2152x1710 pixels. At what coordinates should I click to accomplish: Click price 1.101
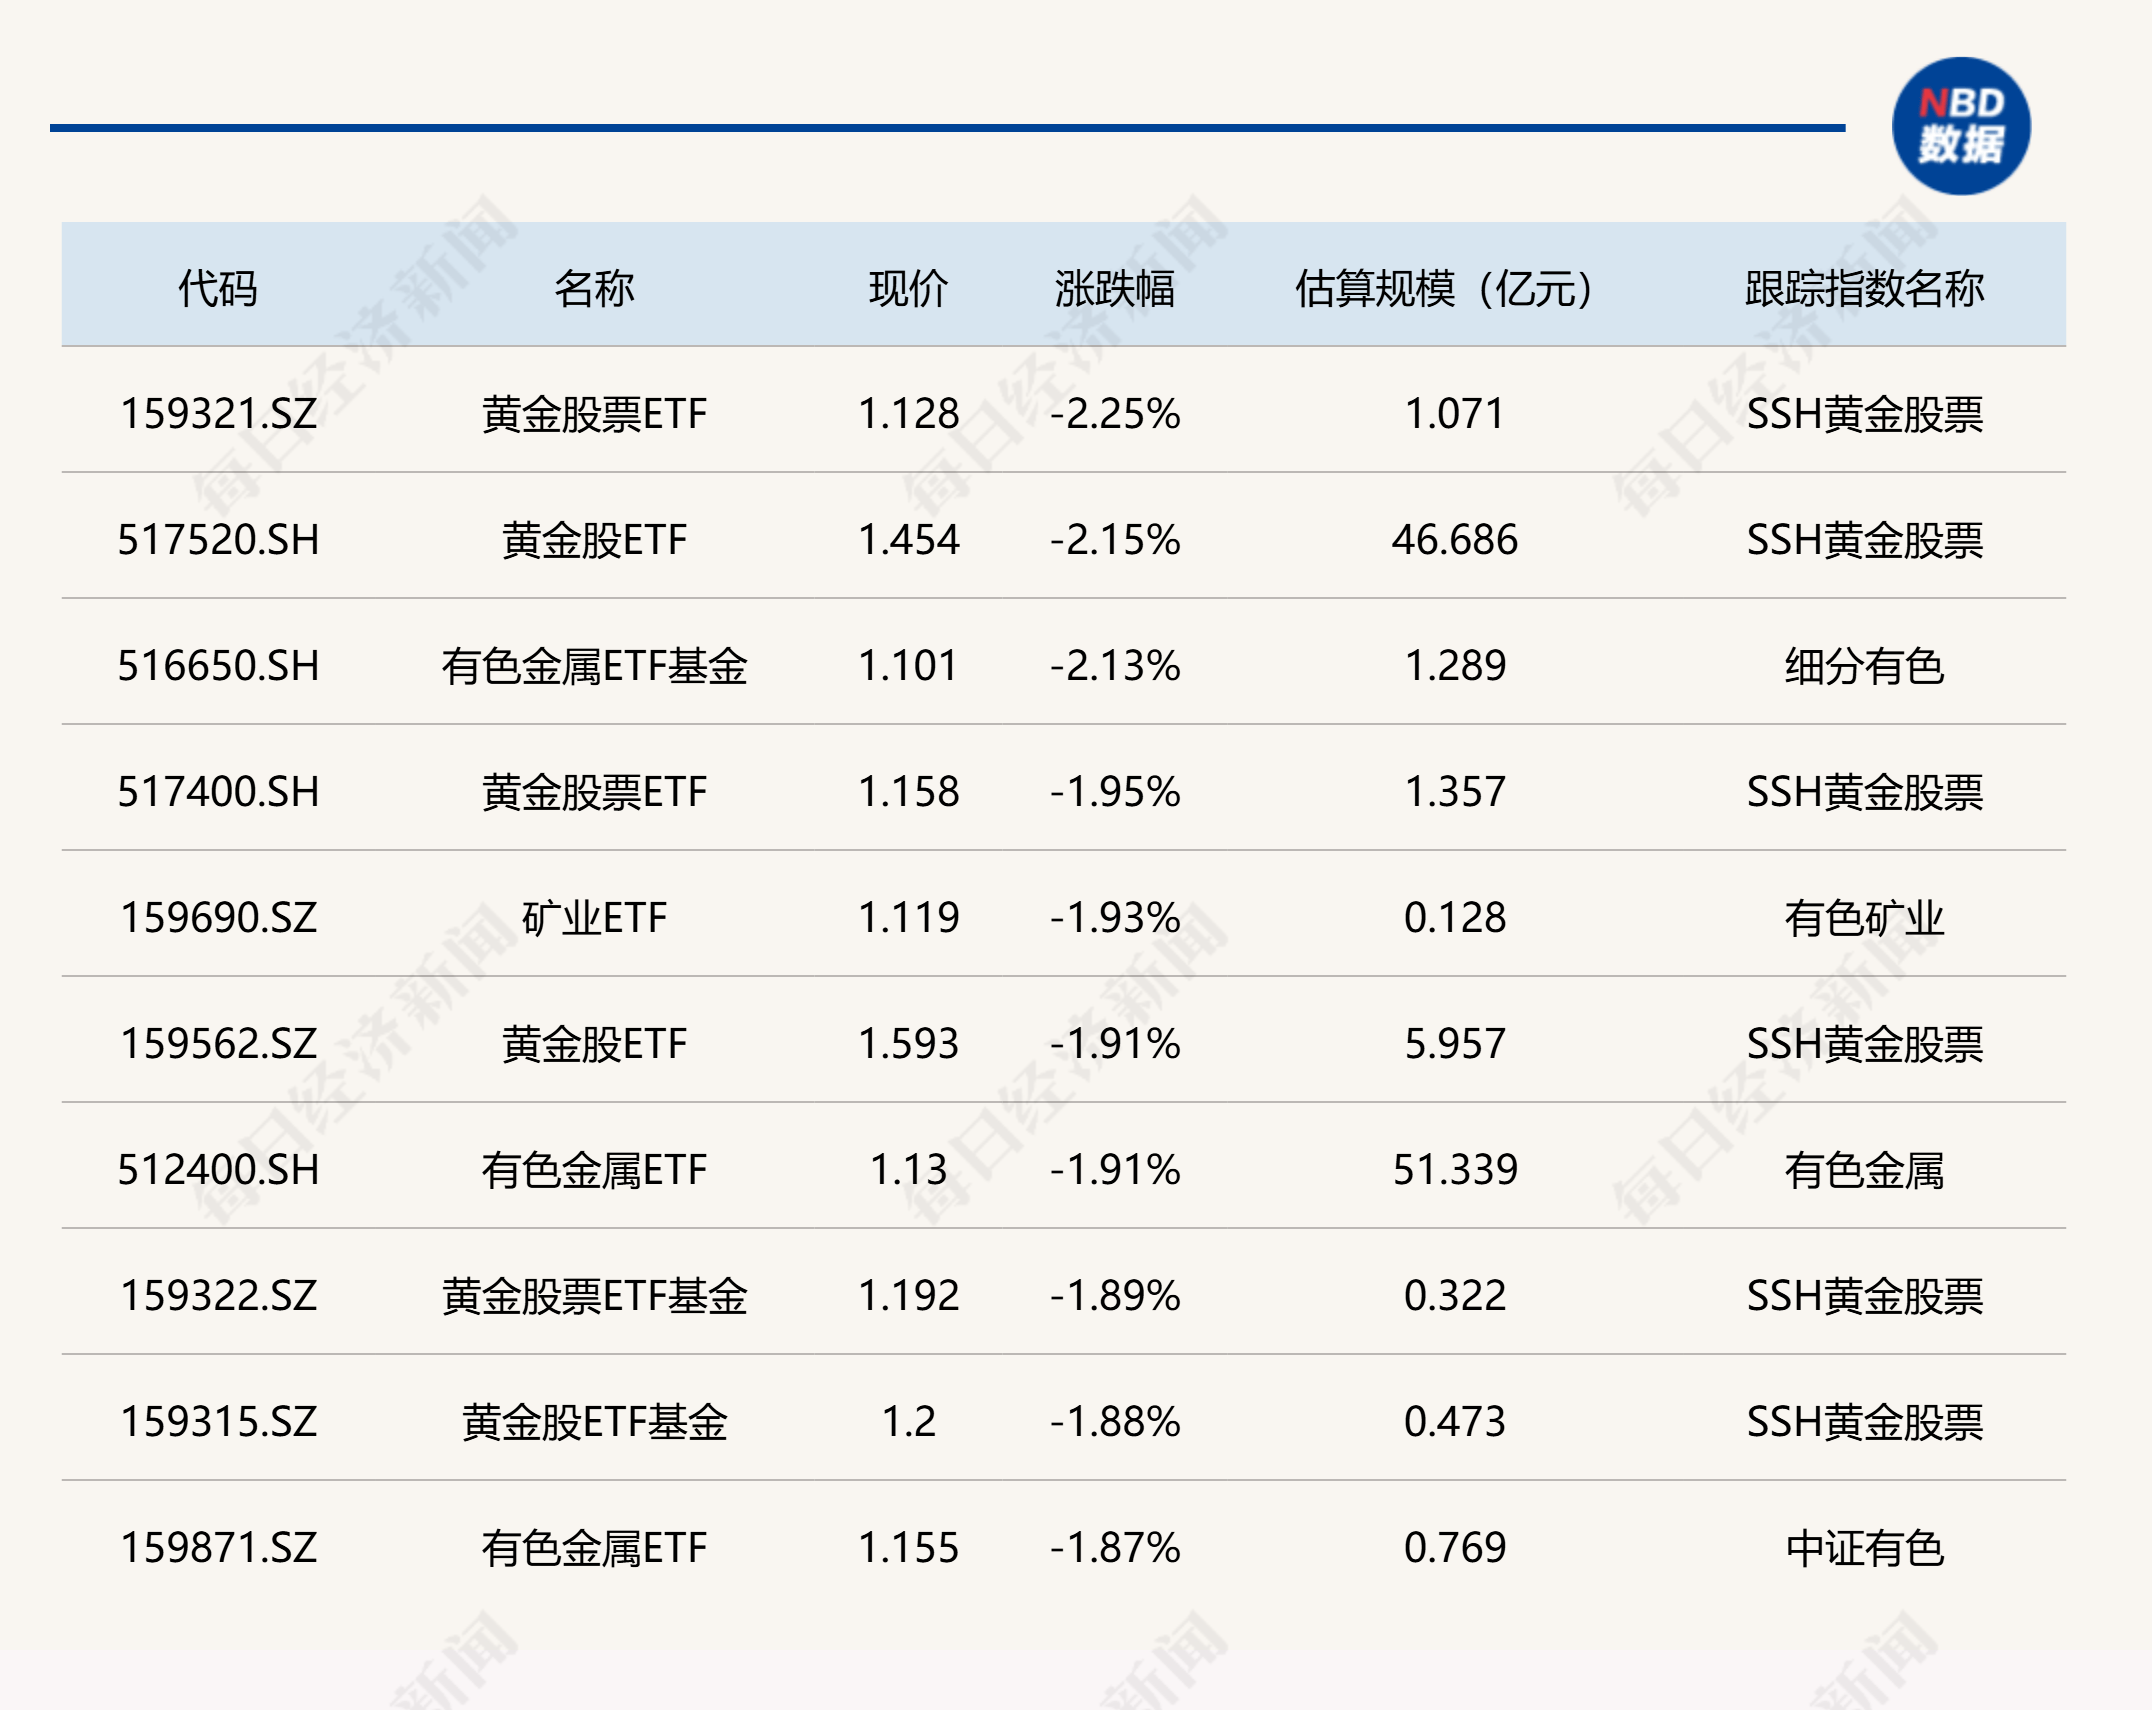908,666
